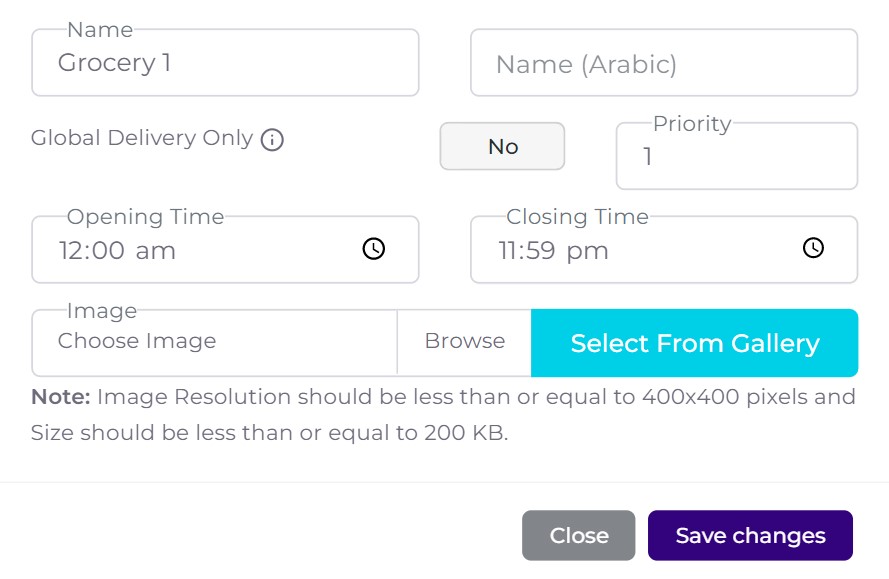Click Save changes
The height and width of the screenshot is (579, 889).
click(750, 536)
